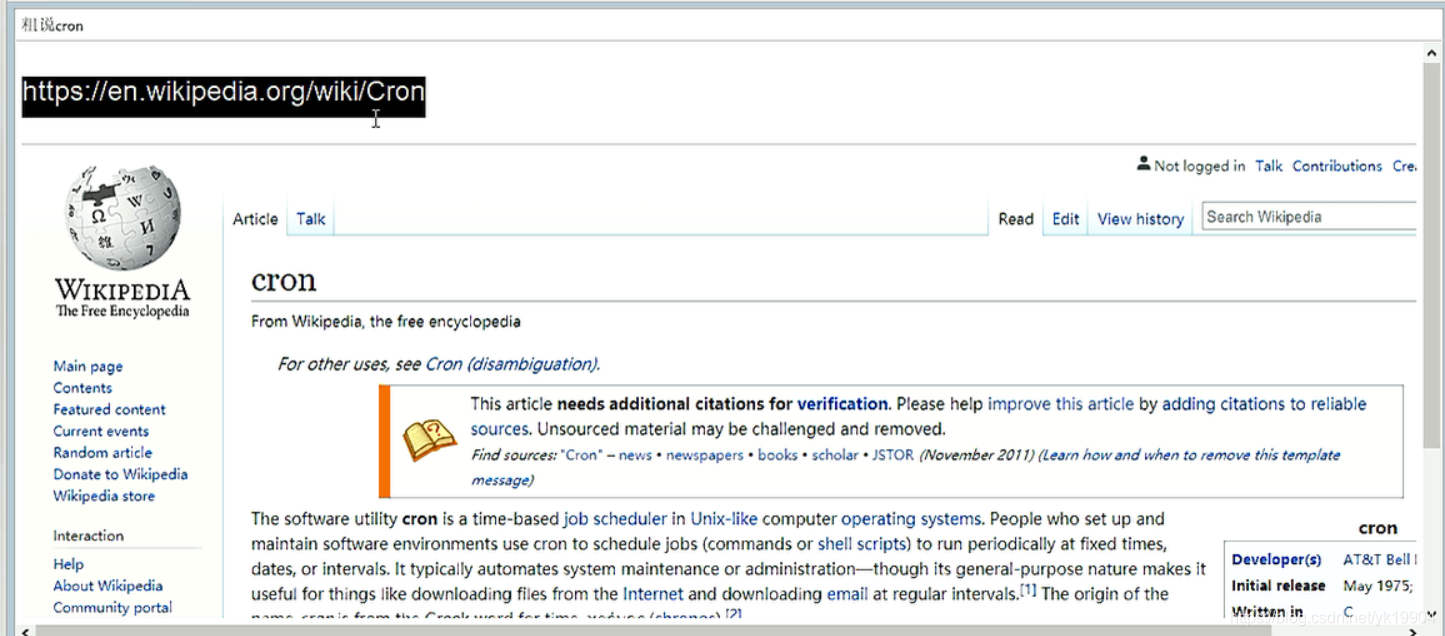Viewport: 1445px width, 636px height.
Task: Click the Initial release infobox label
Action: pos(1279,586)
